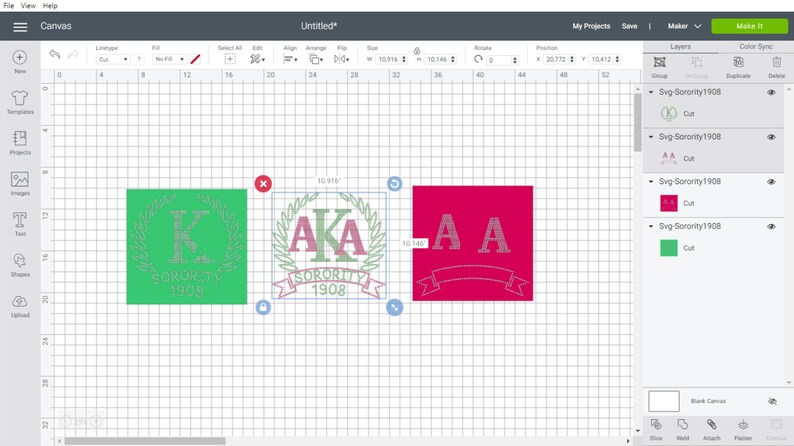Delete the selection with the red X handle

pyautogui.click(x=263, y=184)
